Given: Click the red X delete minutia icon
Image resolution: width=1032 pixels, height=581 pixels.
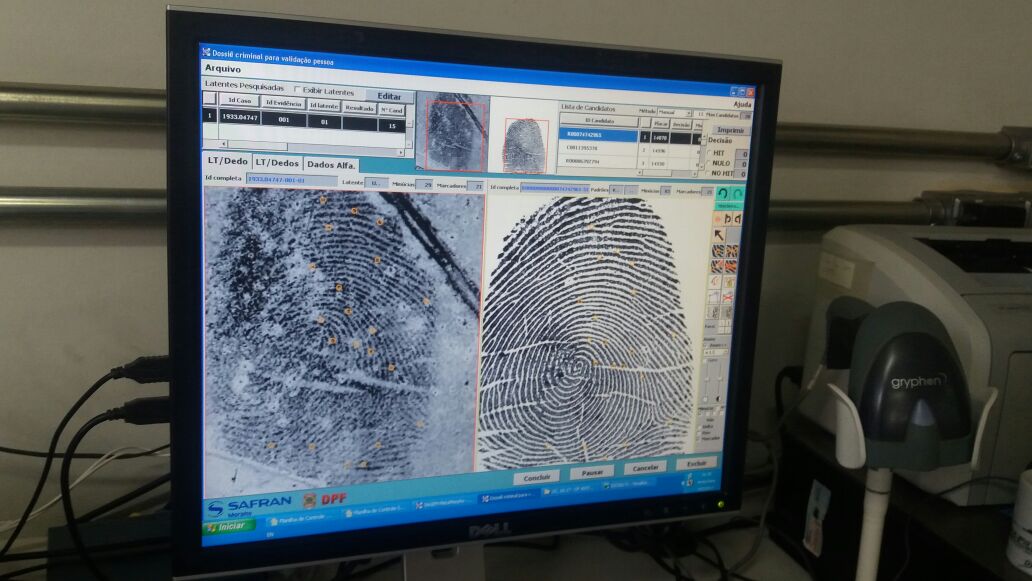Looking at the screenshot, I should (x=728, y=297).
